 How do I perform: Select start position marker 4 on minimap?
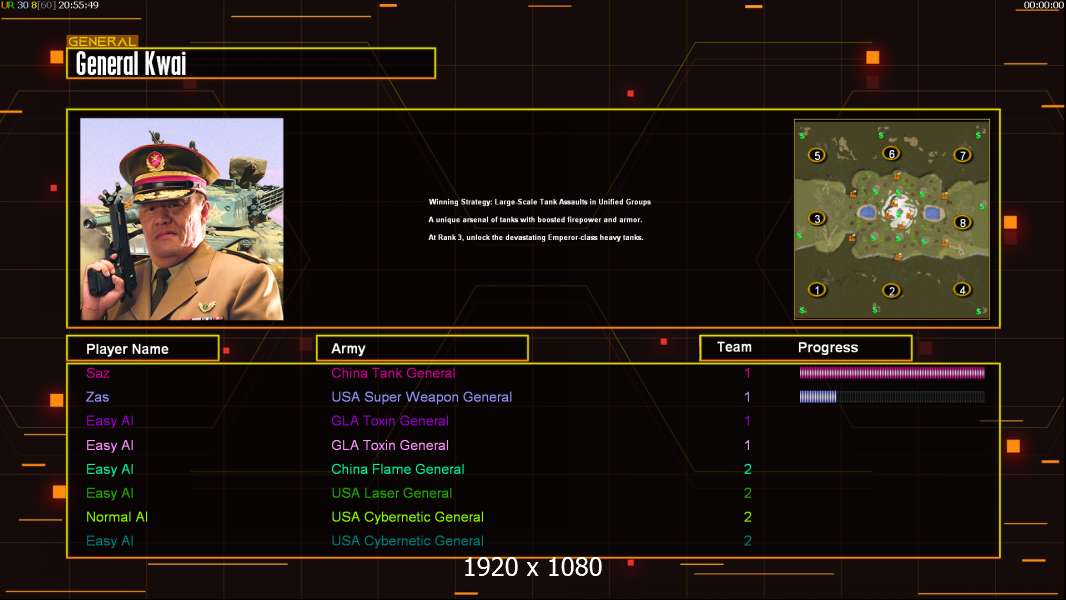point(962,289)
